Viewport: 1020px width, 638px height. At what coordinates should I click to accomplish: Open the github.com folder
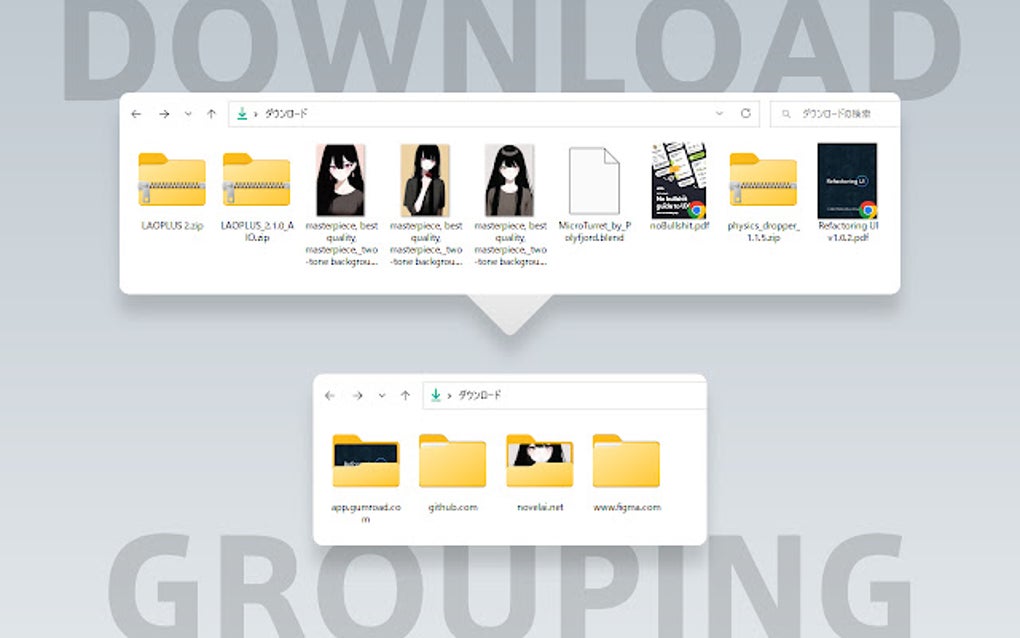(452, 461)
